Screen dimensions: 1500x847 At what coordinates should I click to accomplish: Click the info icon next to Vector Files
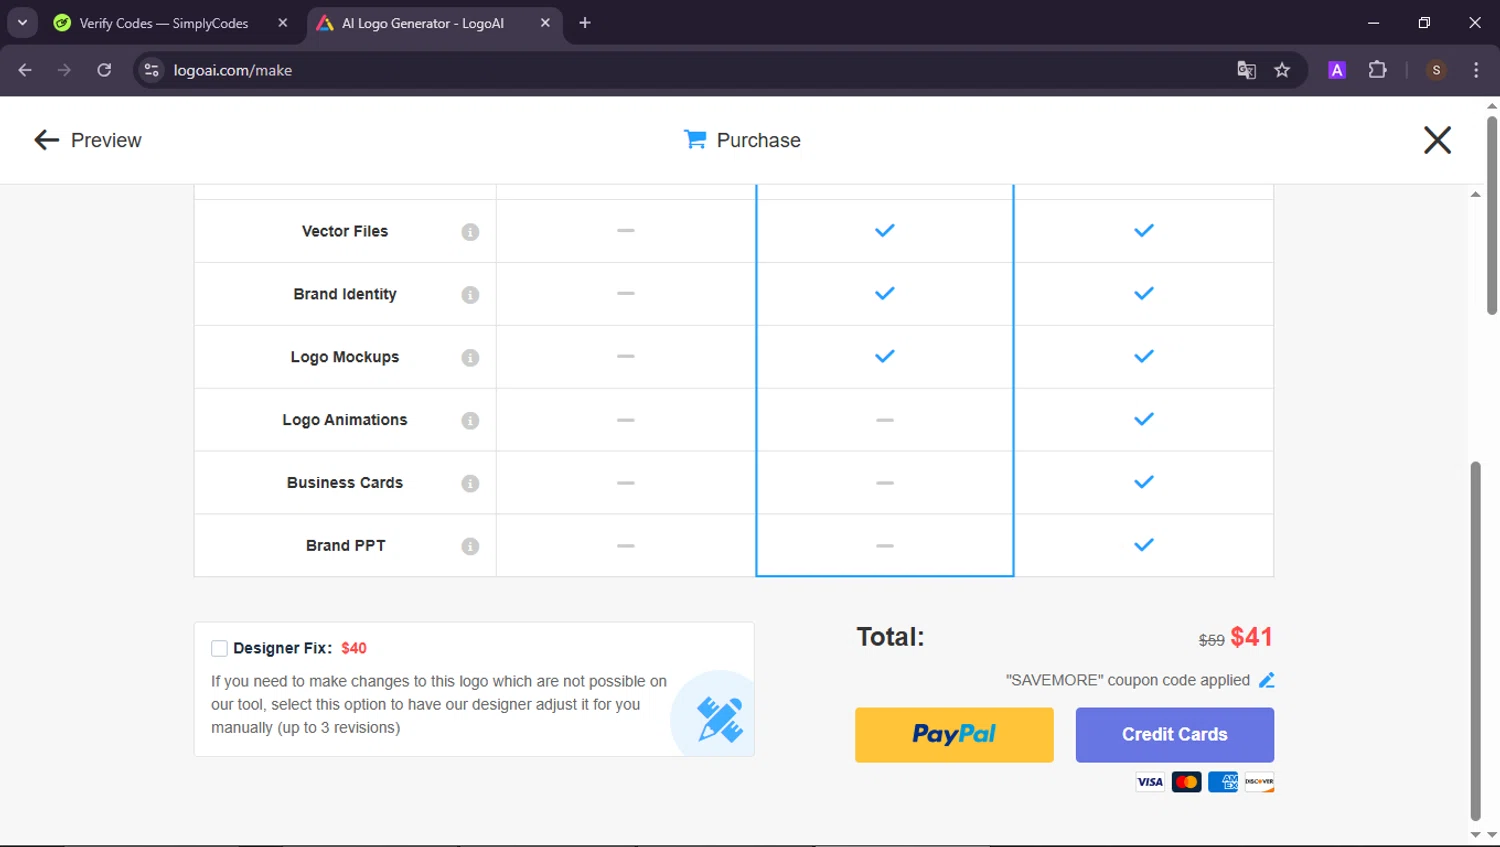click(x=470, y=232)
